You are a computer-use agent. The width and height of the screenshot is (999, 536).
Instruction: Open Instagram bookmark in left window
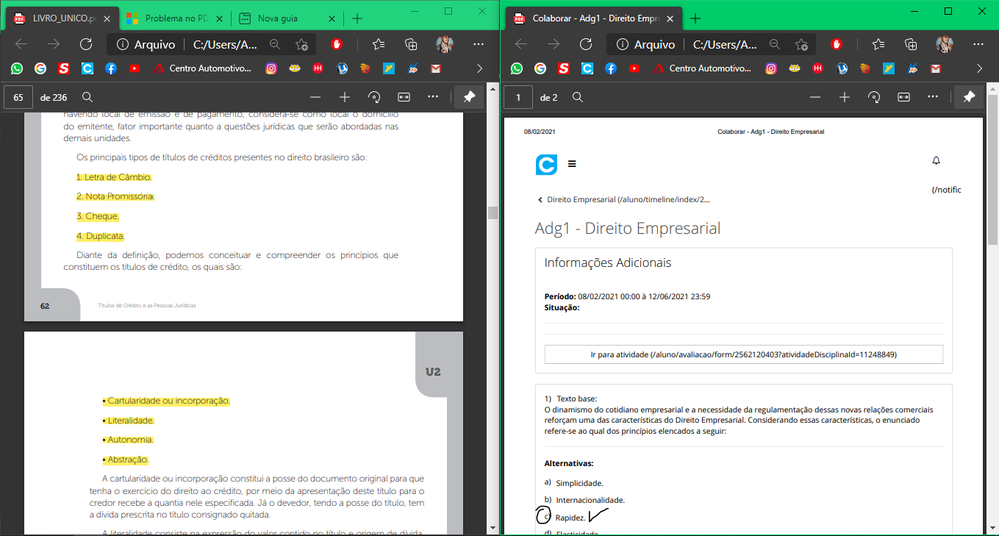(x=271, y=68)
